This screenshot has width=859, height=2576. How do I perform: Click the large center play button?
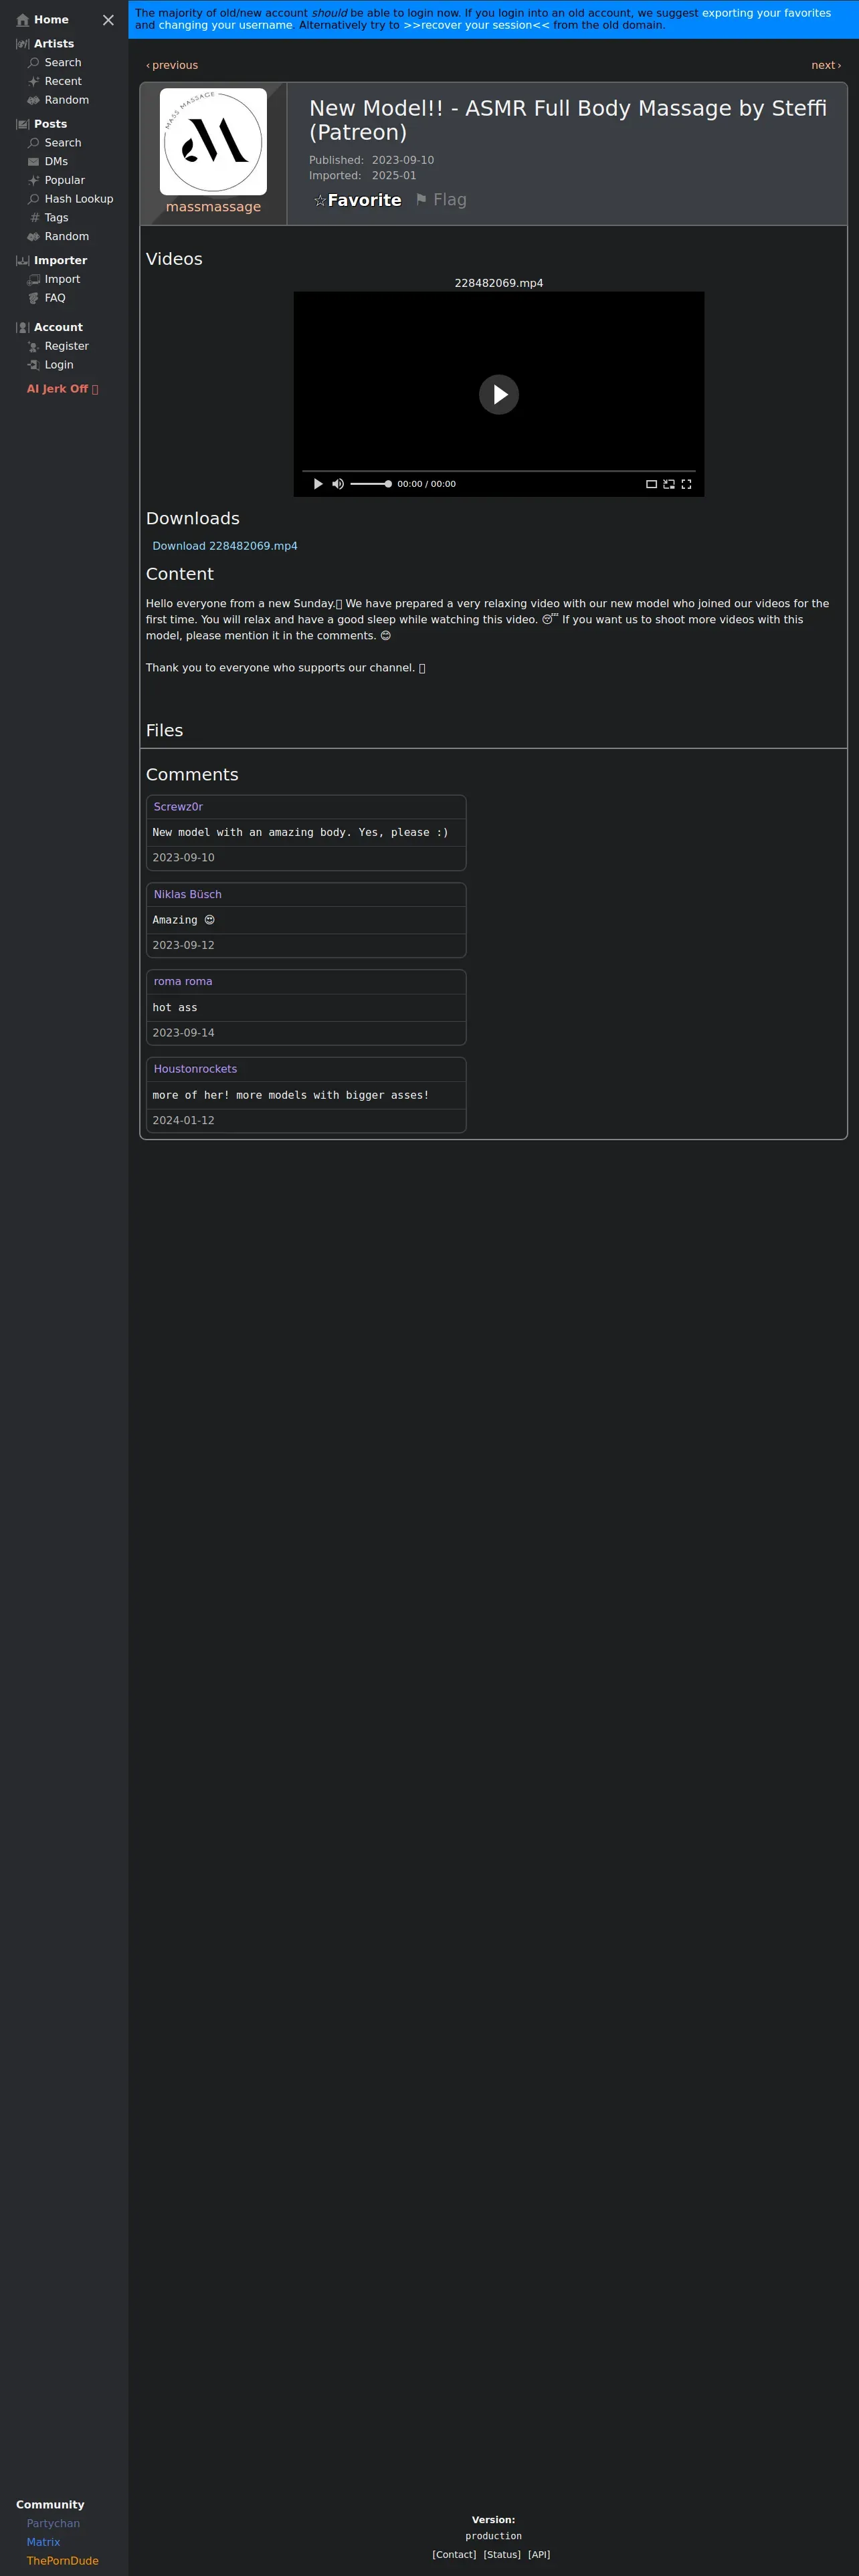pyautogui.click(x=499, y=394)
